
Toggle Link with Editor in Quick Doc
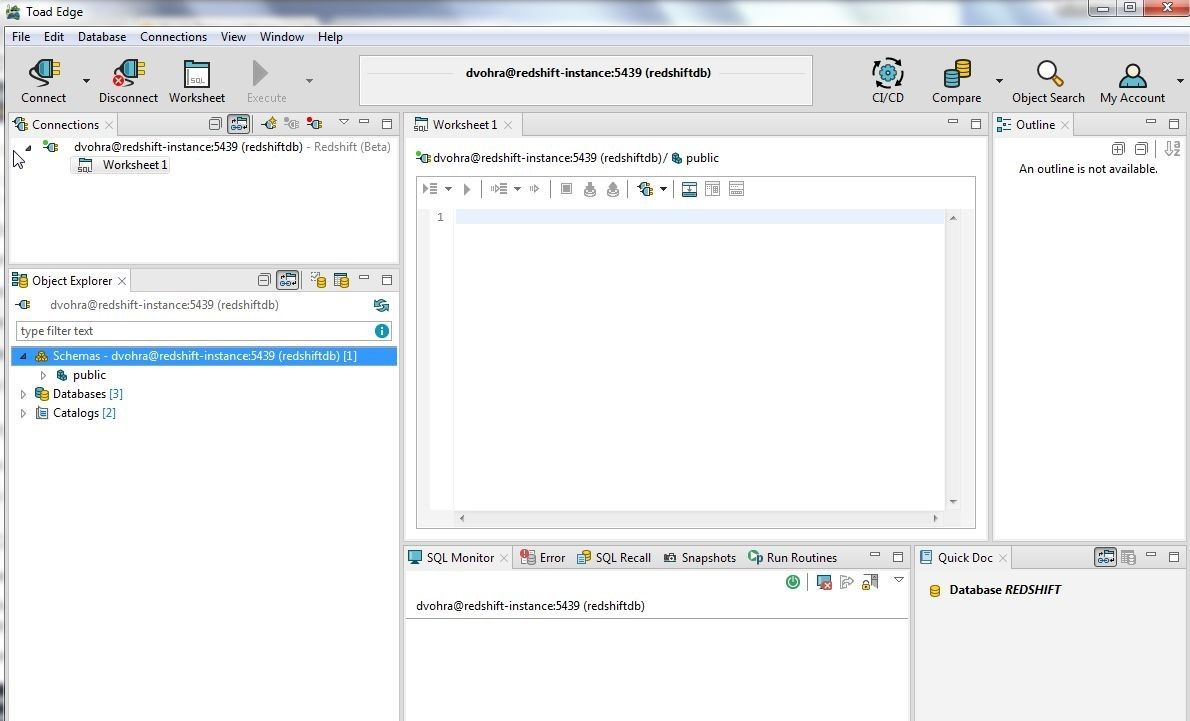point(1105,557)
